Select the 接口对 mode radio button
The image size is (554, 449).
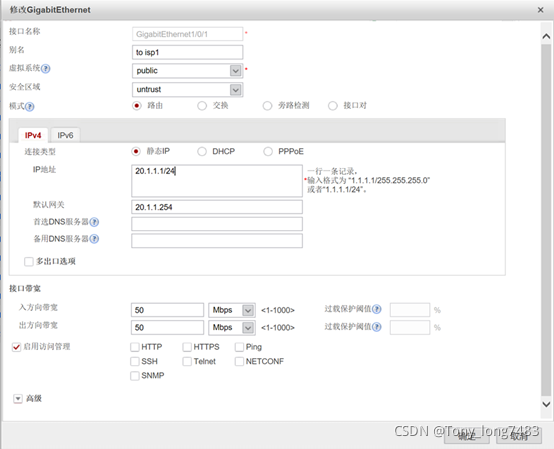point(333,106)
